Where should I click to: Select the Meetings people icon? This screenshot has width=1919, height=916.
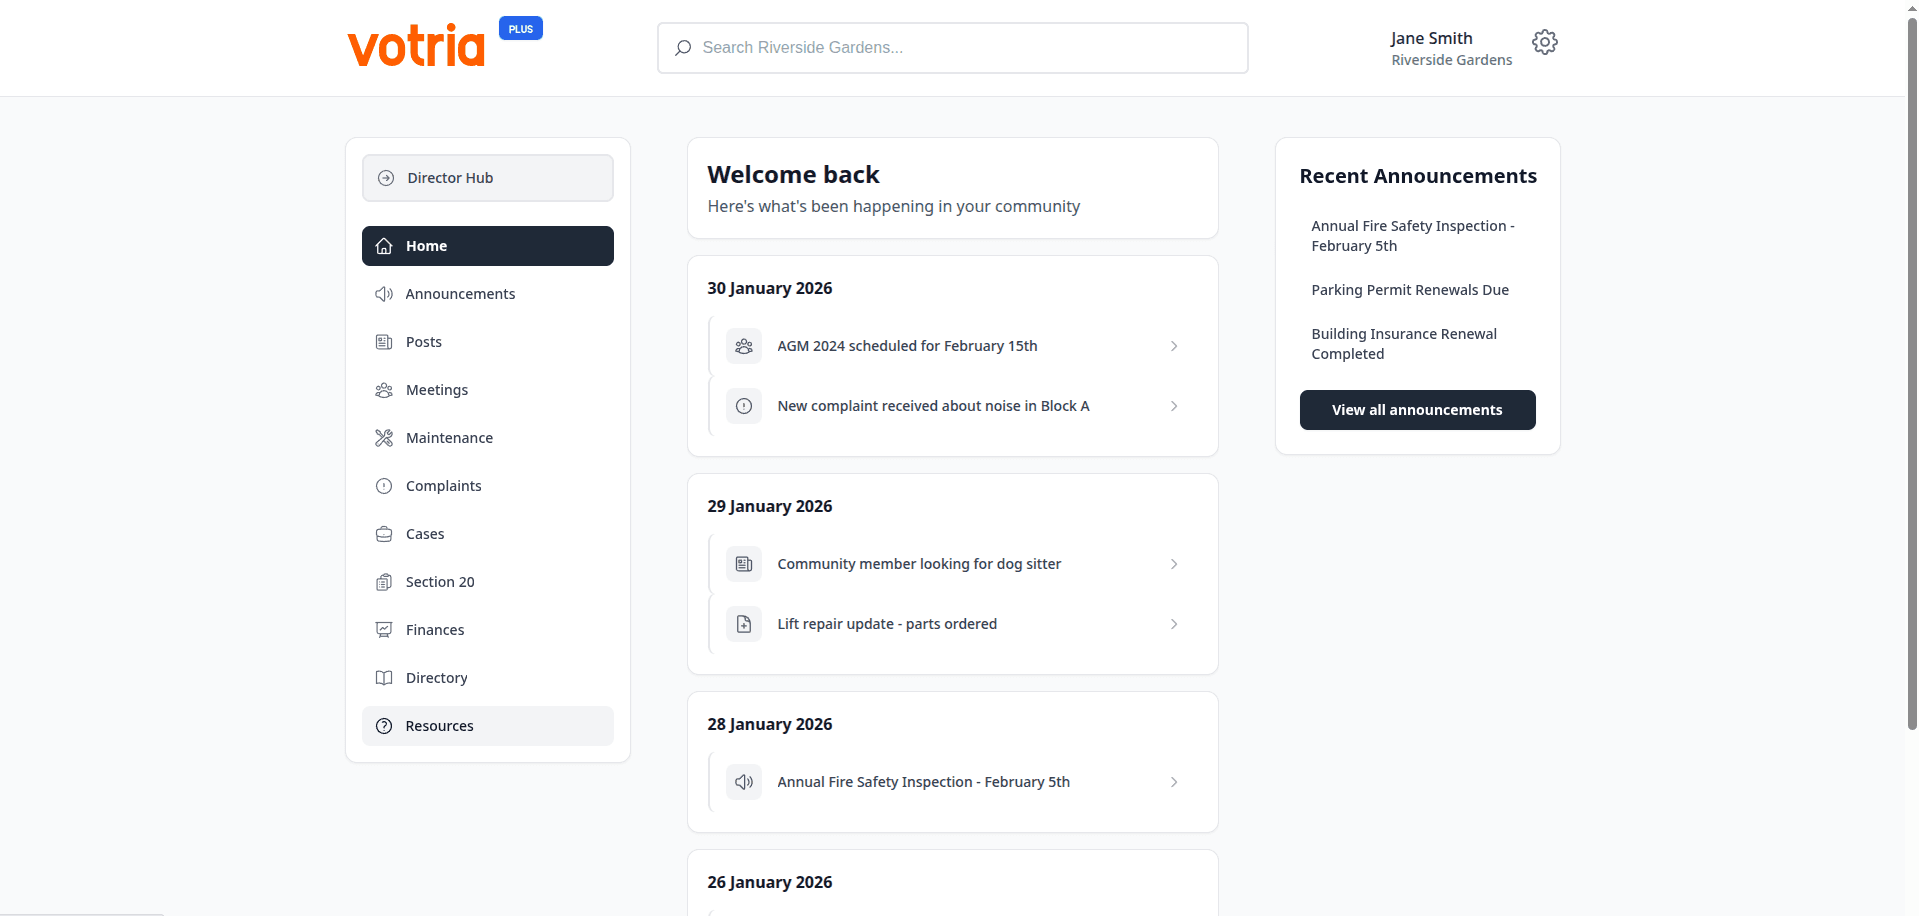[x=384, y=390]
